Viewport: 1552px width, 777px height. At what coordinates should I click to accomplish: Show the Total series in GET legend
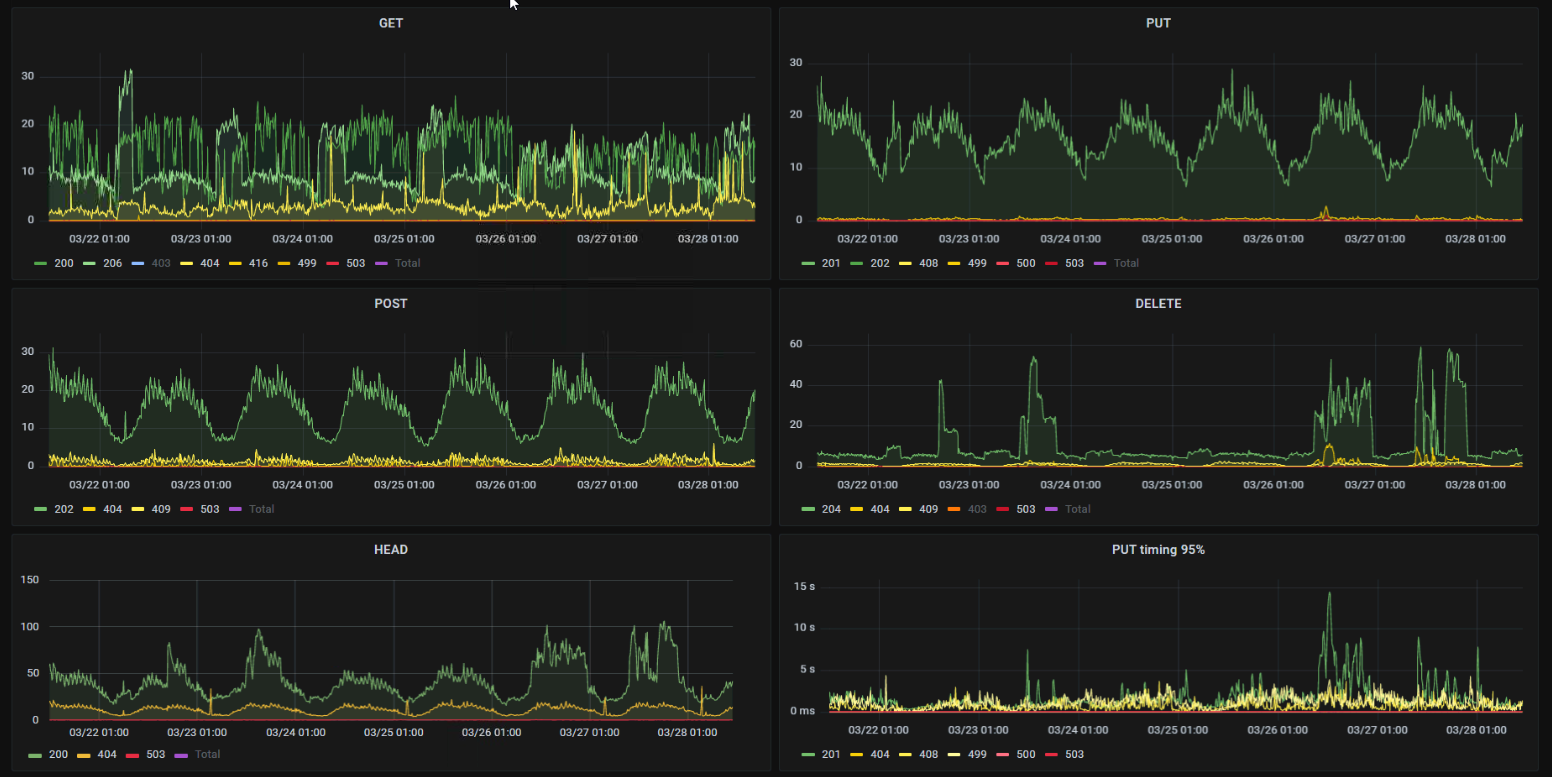(x=407, y=263)
